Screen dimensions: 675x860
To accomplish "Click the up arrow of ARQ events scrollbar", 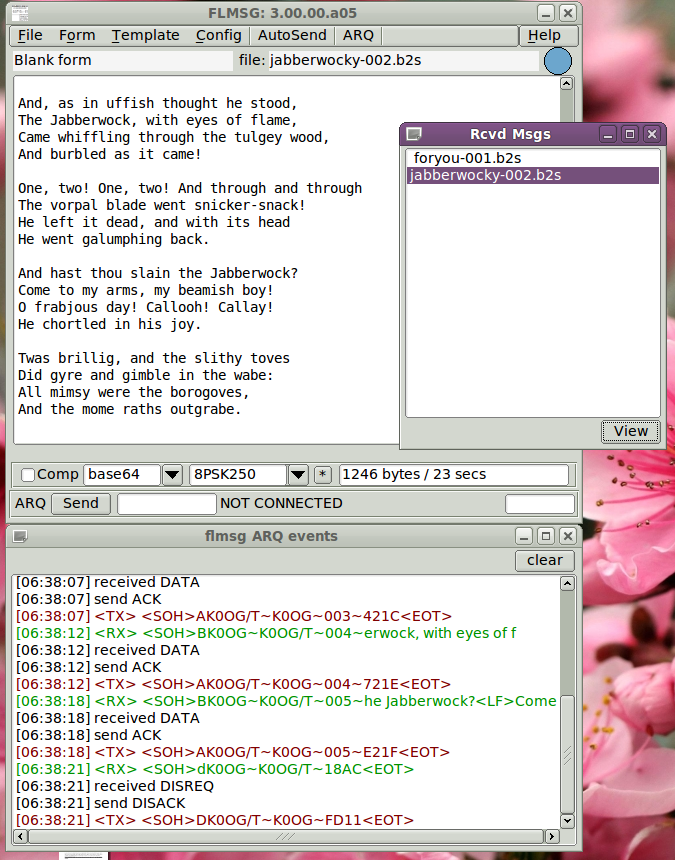I will (568, 584).
